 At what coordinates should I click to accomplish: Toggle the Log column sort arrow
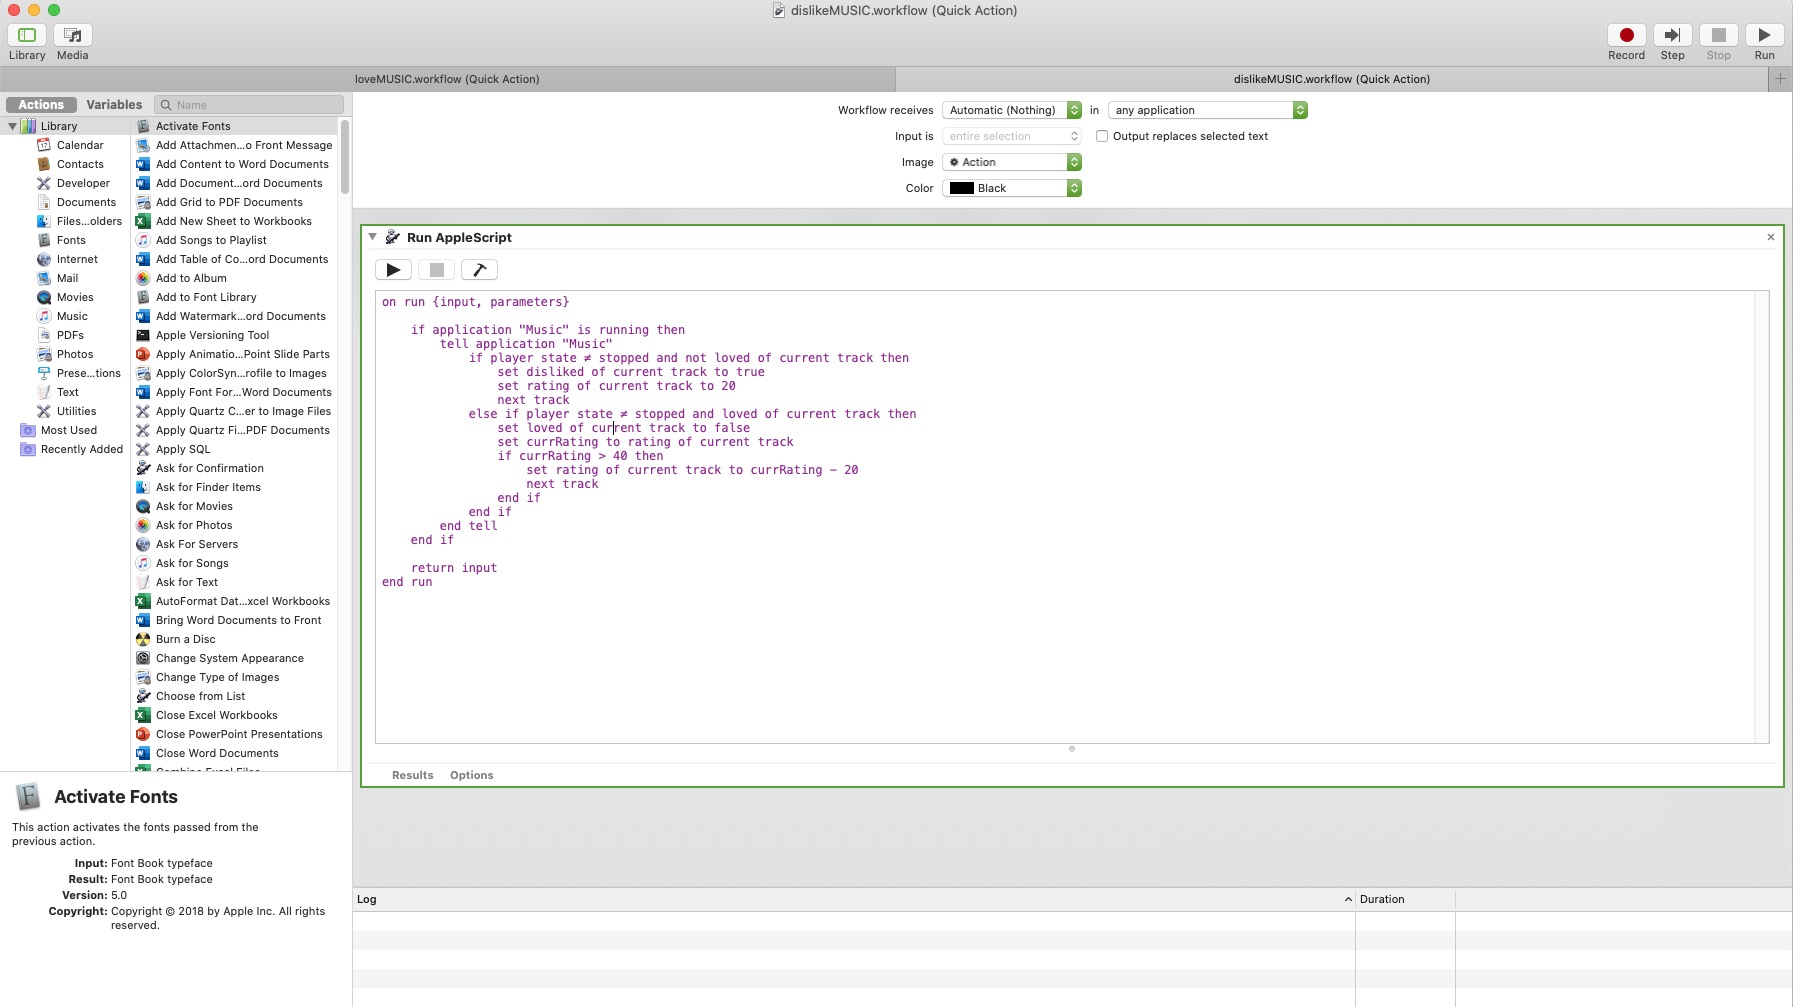(x=1348, y=900)
